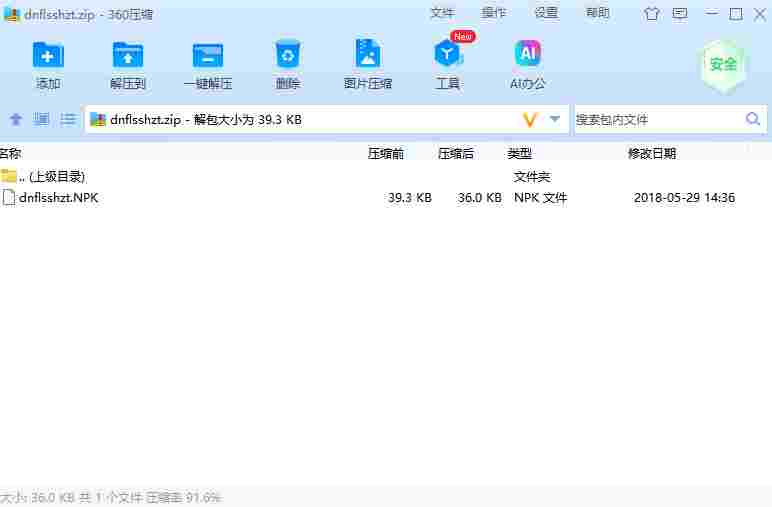Sort by 名称 column header
Screen dimensions: 772x507
click(10, 154)
